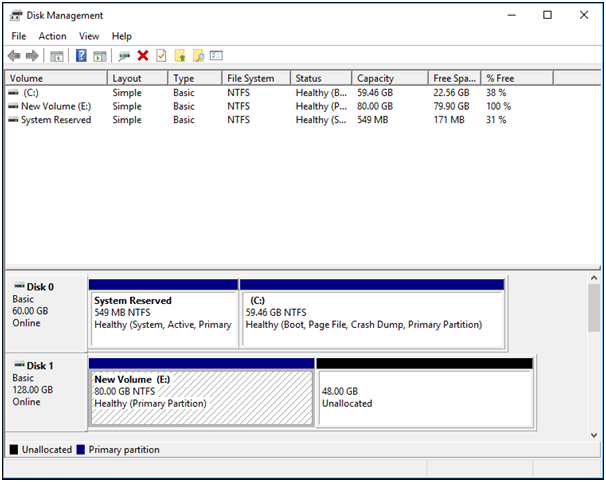This screenshot has width=606, height=482.
Task: Select the (C:) partition block on Disk 0
Action: coord(372,313)
